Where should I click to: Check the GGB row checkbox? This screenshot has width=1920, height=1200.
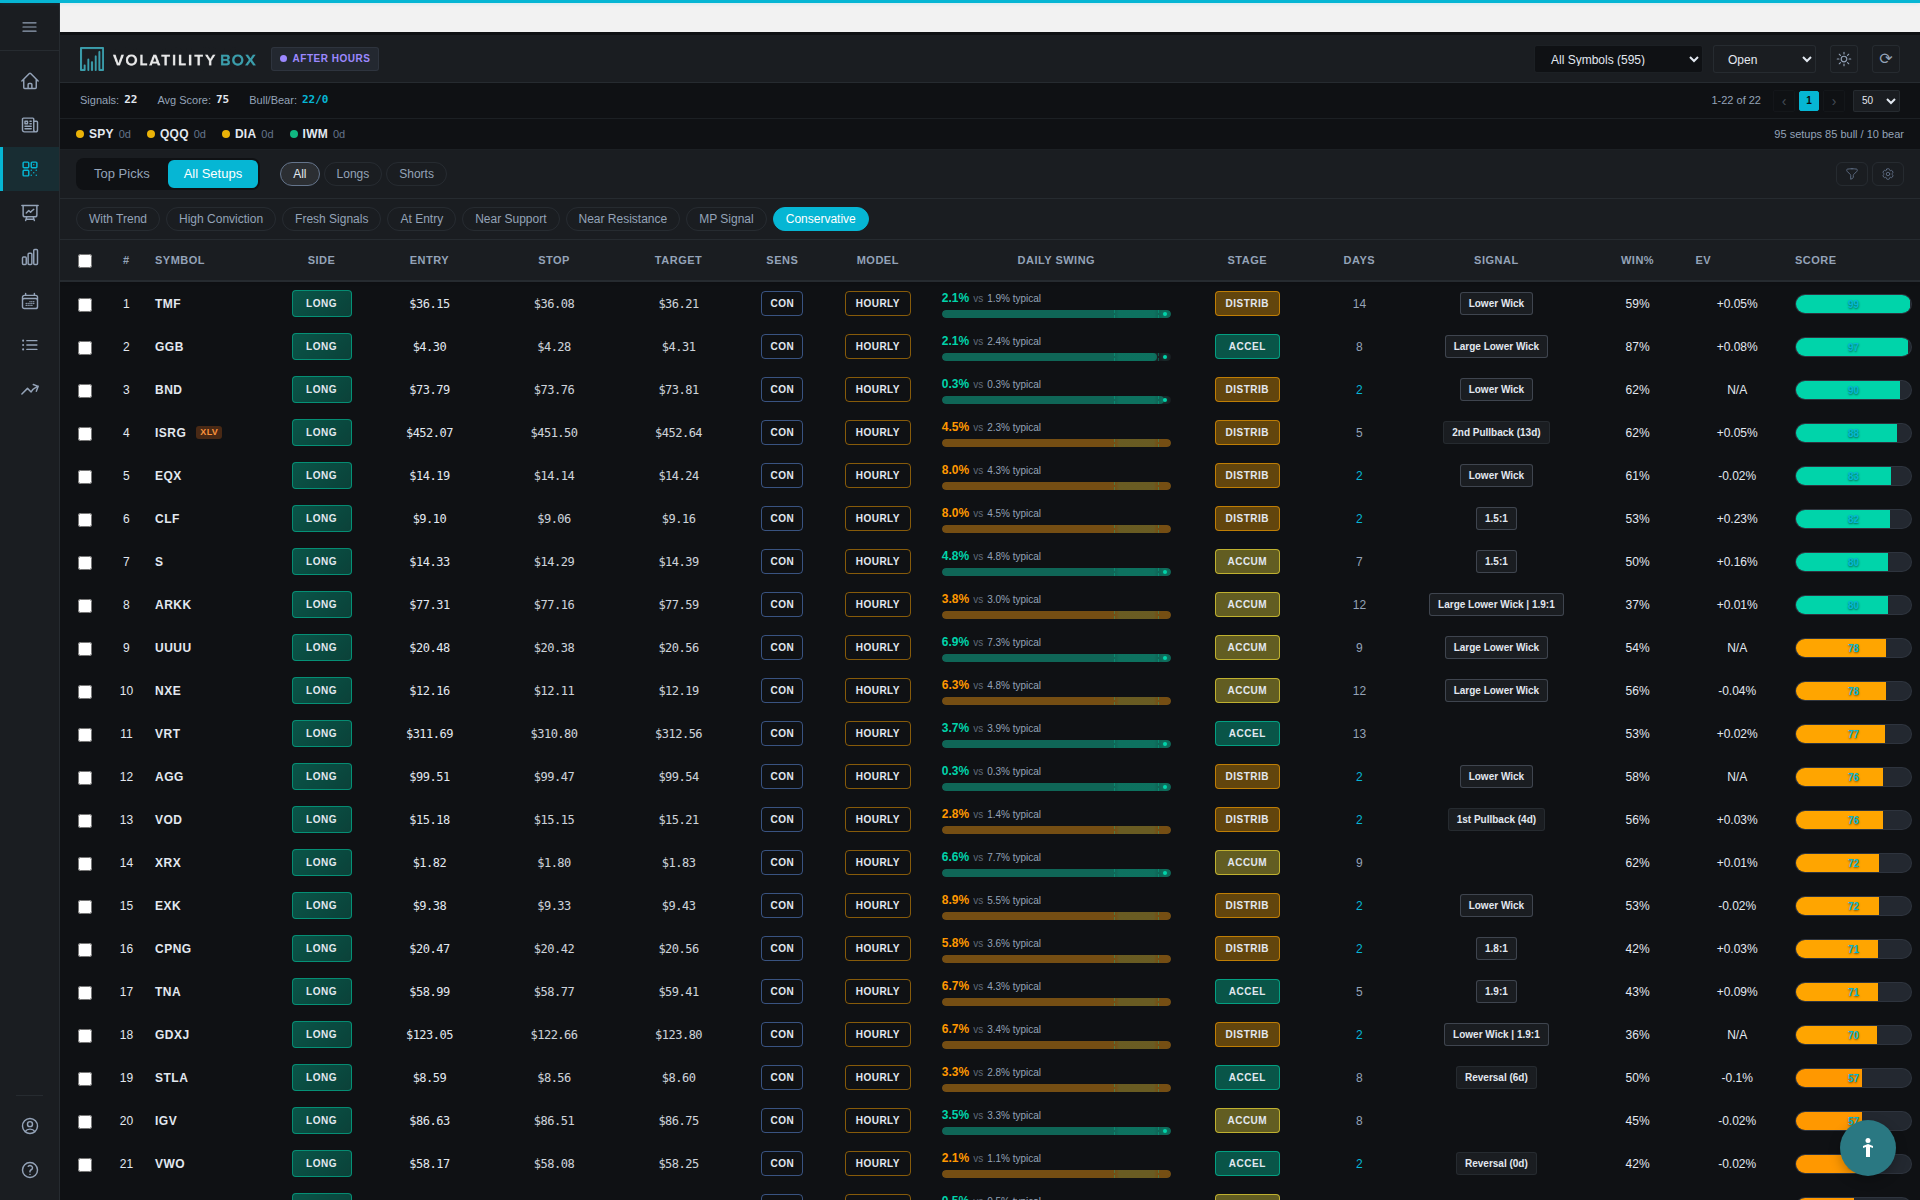[85, 347]
